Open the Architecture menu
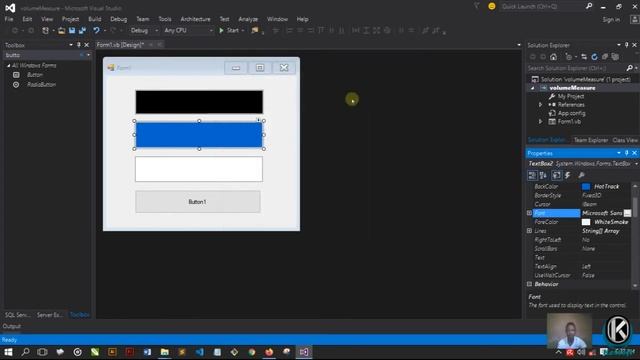The width and height of the screenshot is (640, 360). pos(195,19)
